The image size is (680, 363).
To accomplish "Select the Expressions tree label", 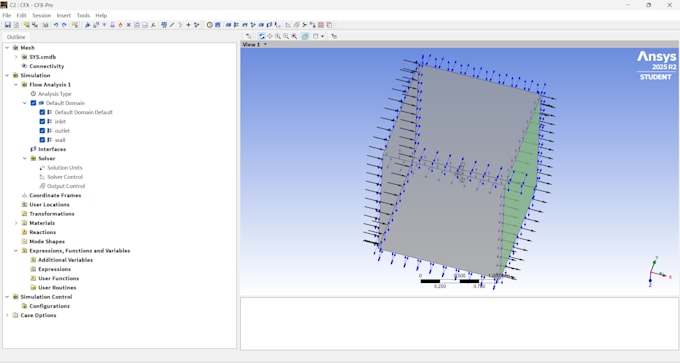I will (54, 269).
